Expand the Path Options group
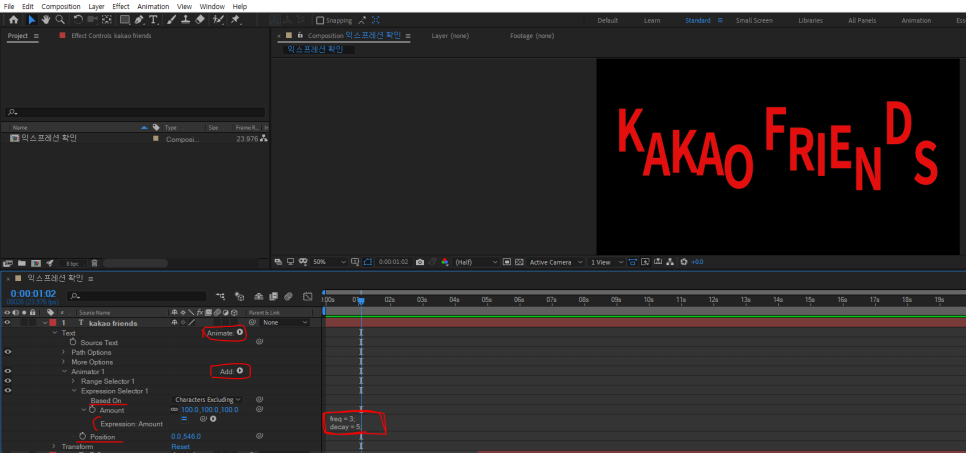This screenshot has width=966, height=453. point(63,352)
